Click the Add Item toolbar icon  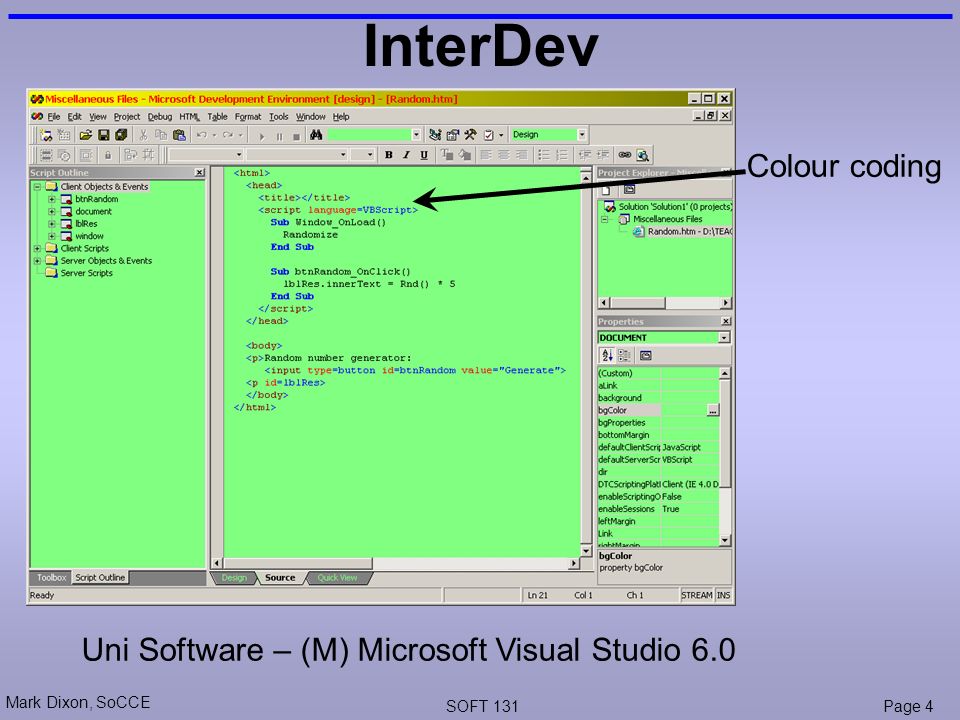(x=64, y=135)
